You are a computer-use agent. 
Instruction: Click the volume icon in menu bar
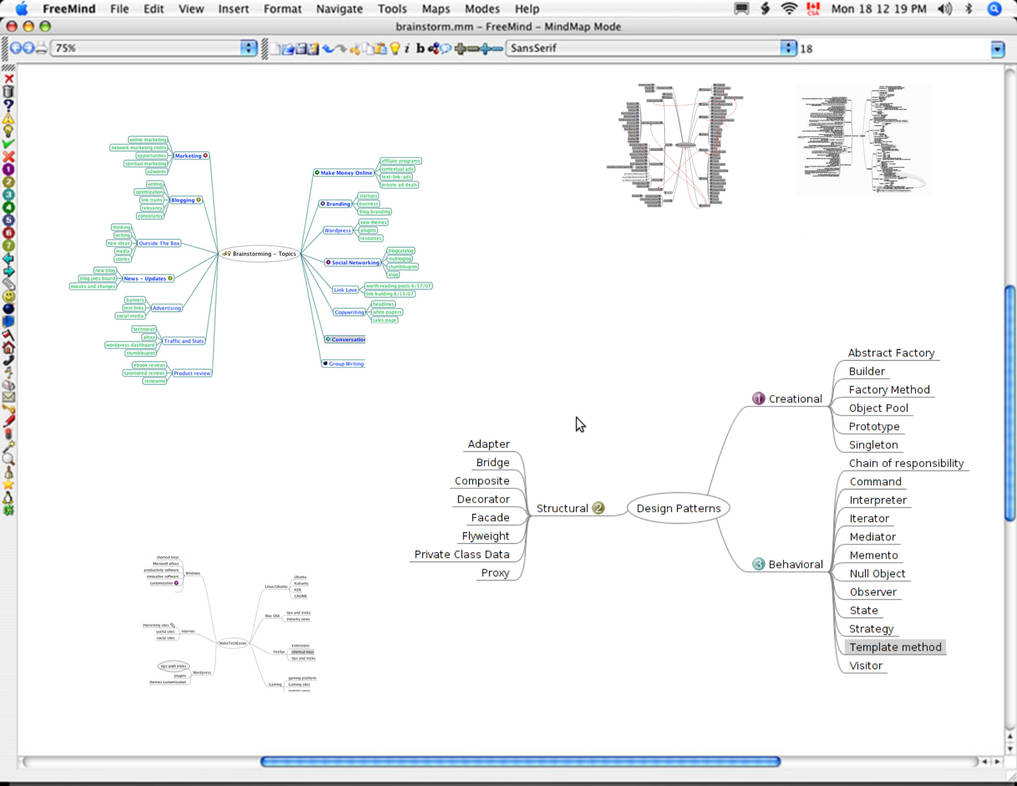[x=945, y=9]
